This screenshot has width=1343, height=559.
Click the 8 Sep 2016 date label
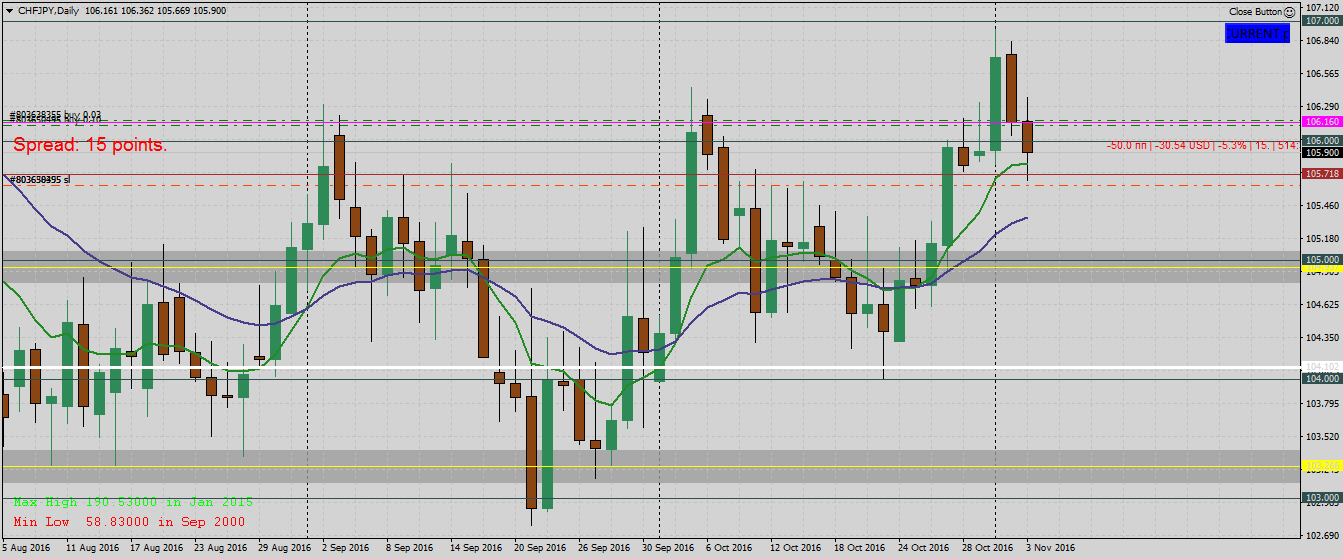point(408,548)
